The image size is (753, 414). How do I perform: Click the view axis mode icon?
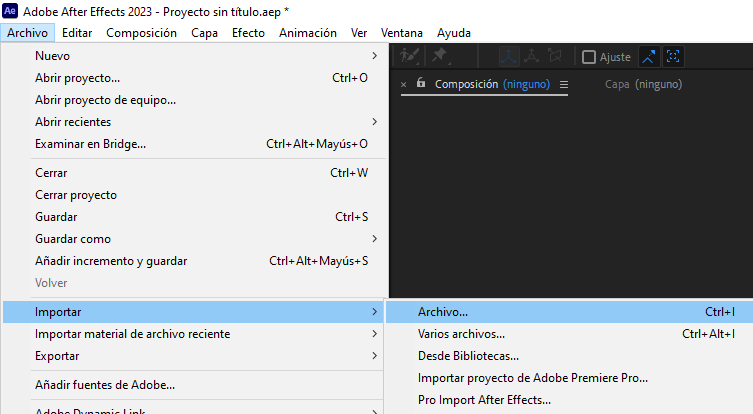[555, 57]
